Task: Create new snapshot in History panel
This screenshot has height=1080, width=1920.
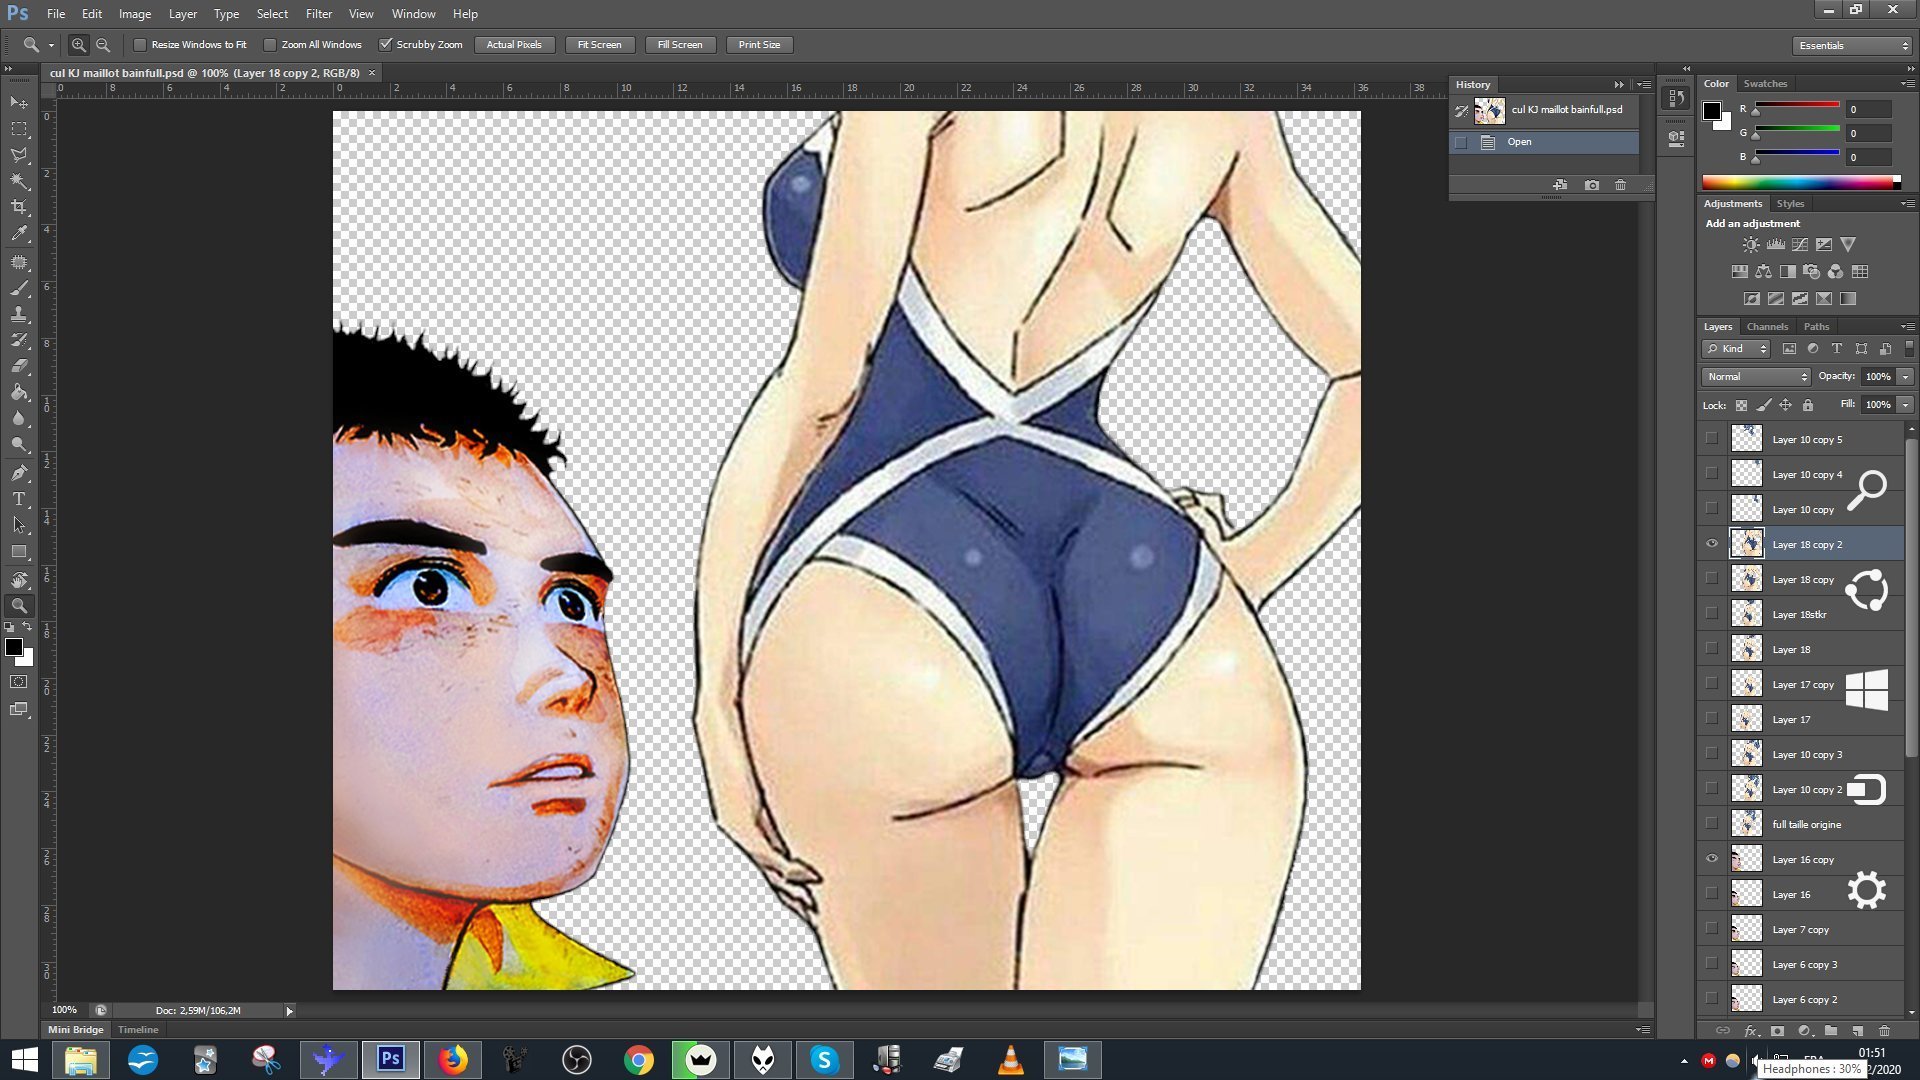Action: (1591, 185)
